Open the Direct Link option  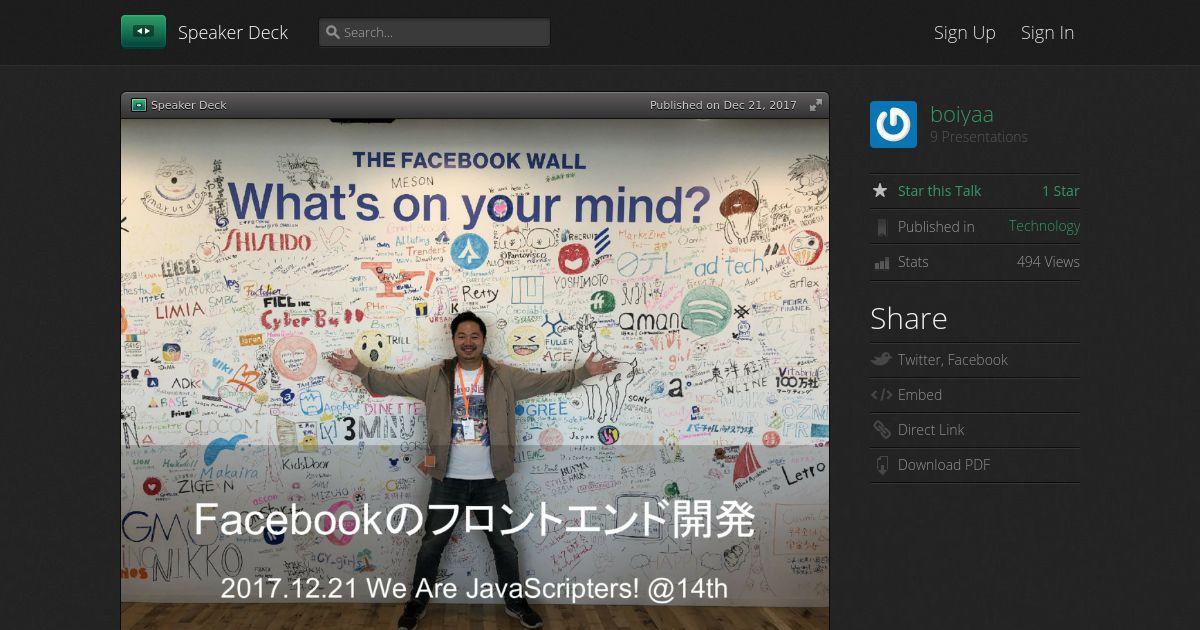click(x=931, y=430)
